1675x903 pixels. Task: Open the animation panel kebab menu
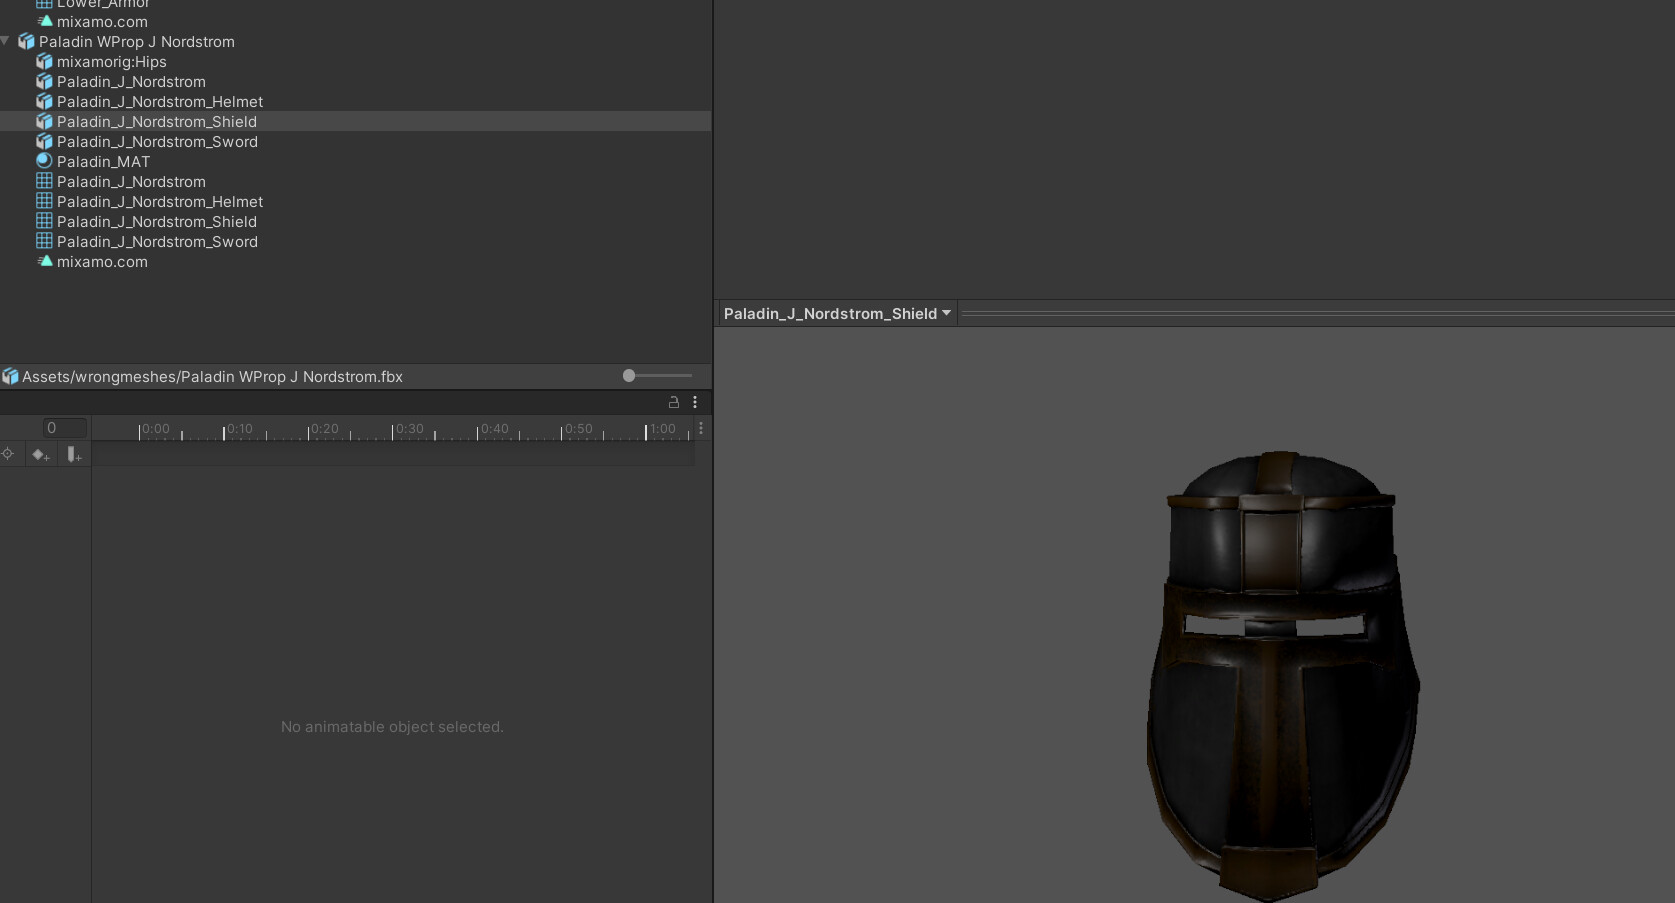[x=695, y=402]
